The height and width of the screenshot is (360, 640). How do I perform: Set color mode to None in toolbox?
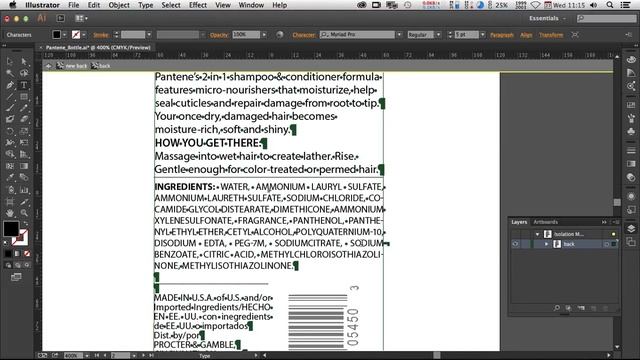tap(27, 253)
